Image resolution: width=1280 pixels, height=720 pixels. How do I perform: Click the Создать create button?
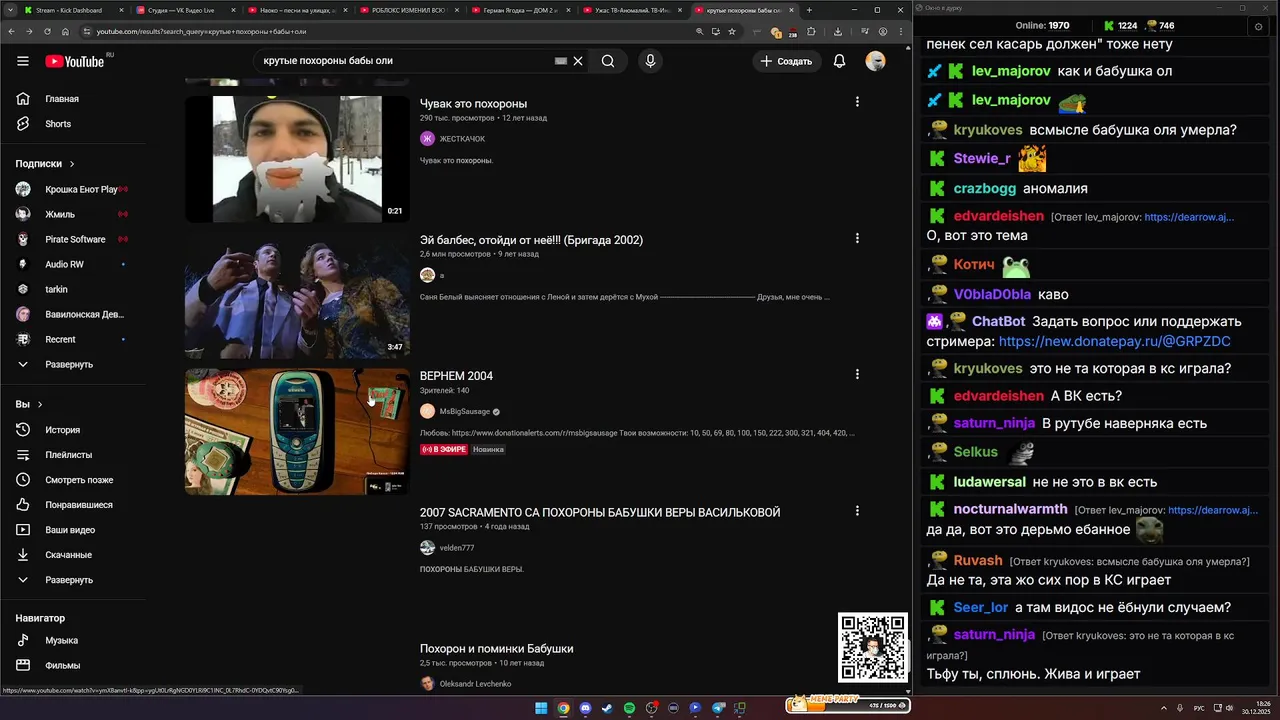click(x=786, y=61)
